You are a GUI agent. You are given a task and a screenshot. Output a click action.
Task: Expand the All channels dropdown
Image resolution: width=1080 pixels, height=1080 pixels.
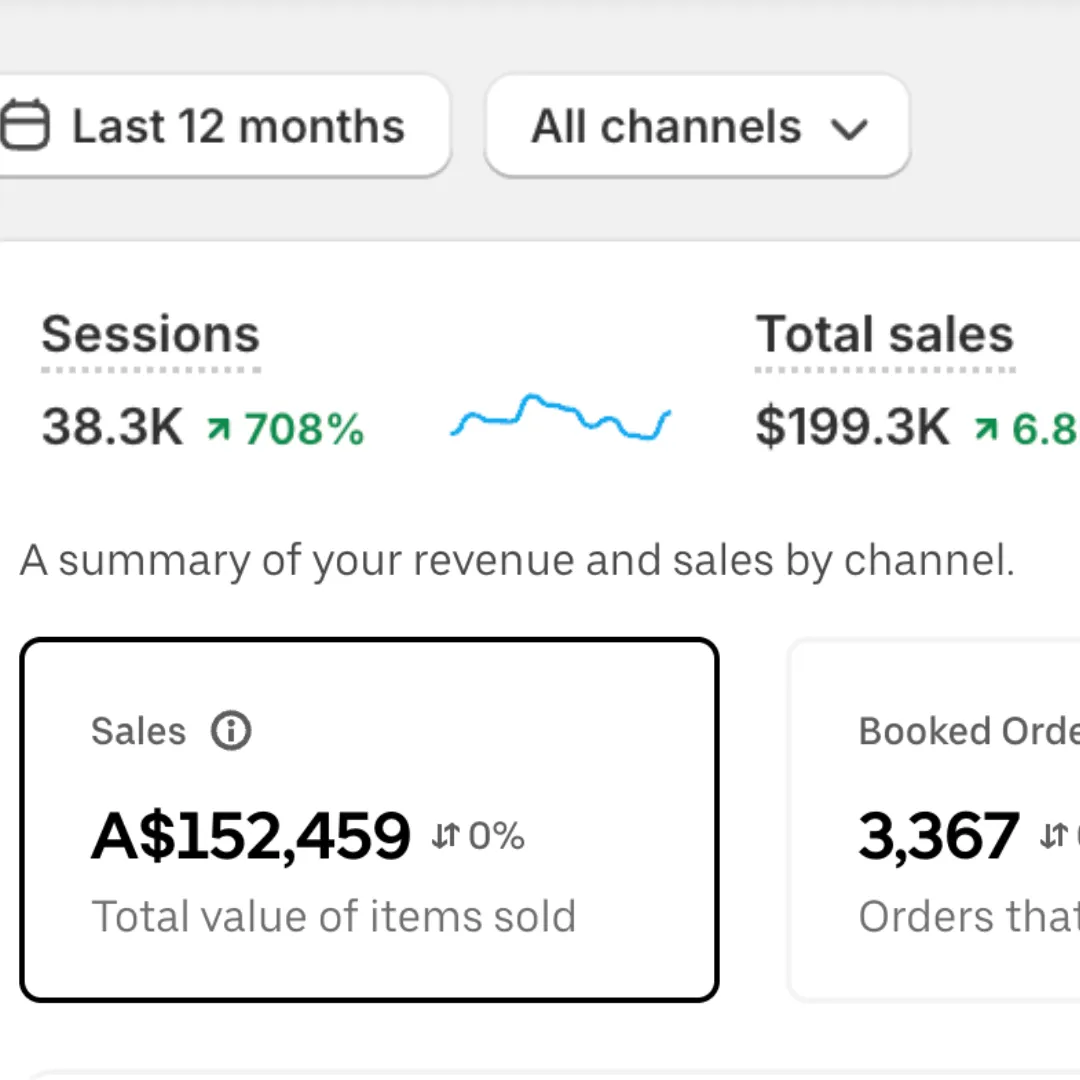coord(696,127)
